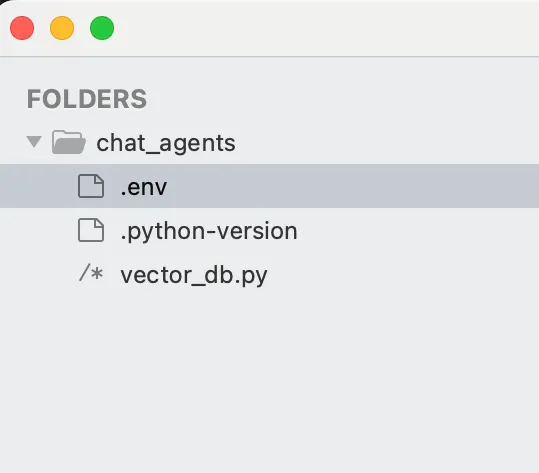Viewport: 539px width, 473px height.
Task: Click the /* source icon of vector_db.py
Action: (x=91, y=274)
